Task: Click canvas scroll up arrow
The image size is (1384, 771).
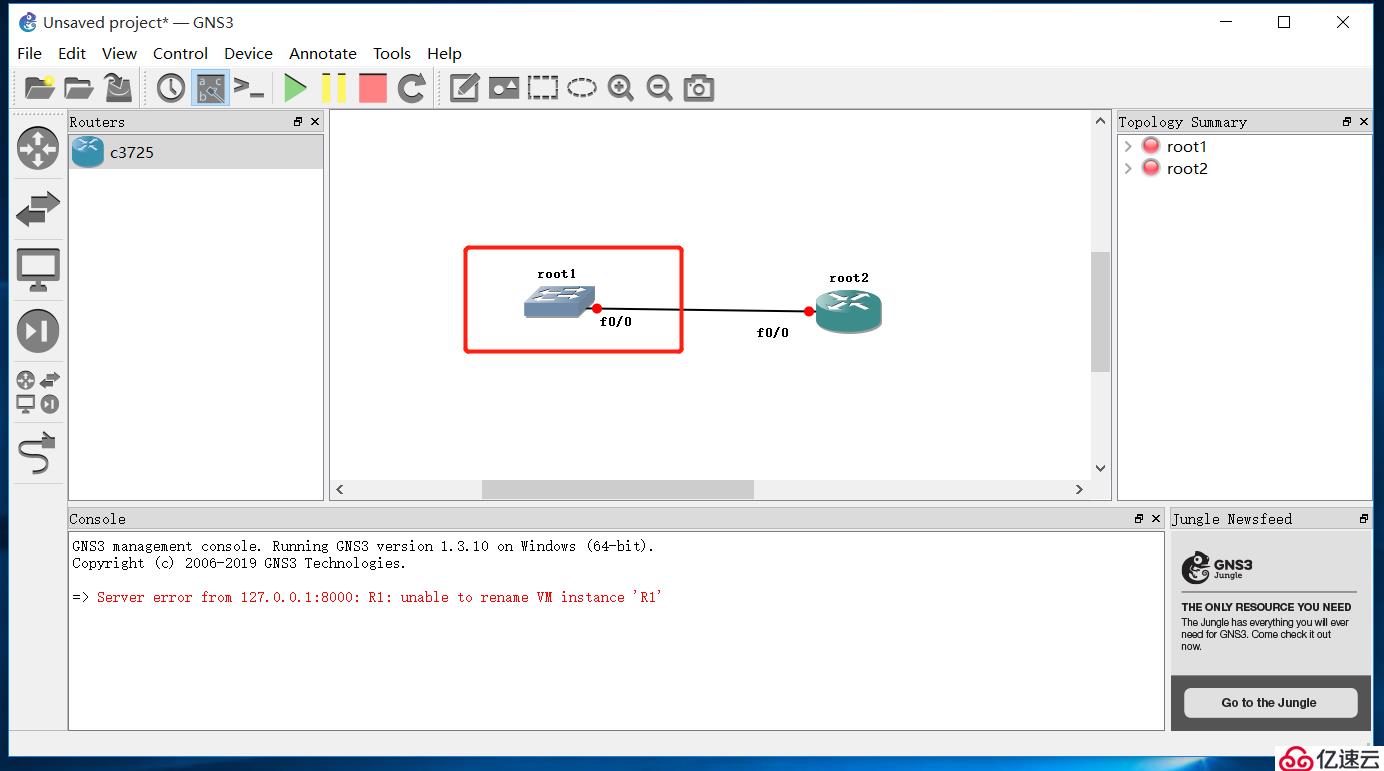Action: (x=1100, y=120)
